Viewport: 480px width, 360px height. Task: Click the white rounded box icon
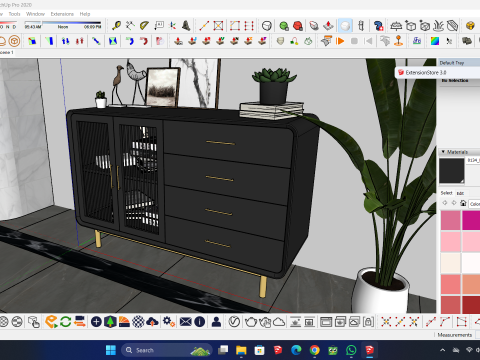266,25
